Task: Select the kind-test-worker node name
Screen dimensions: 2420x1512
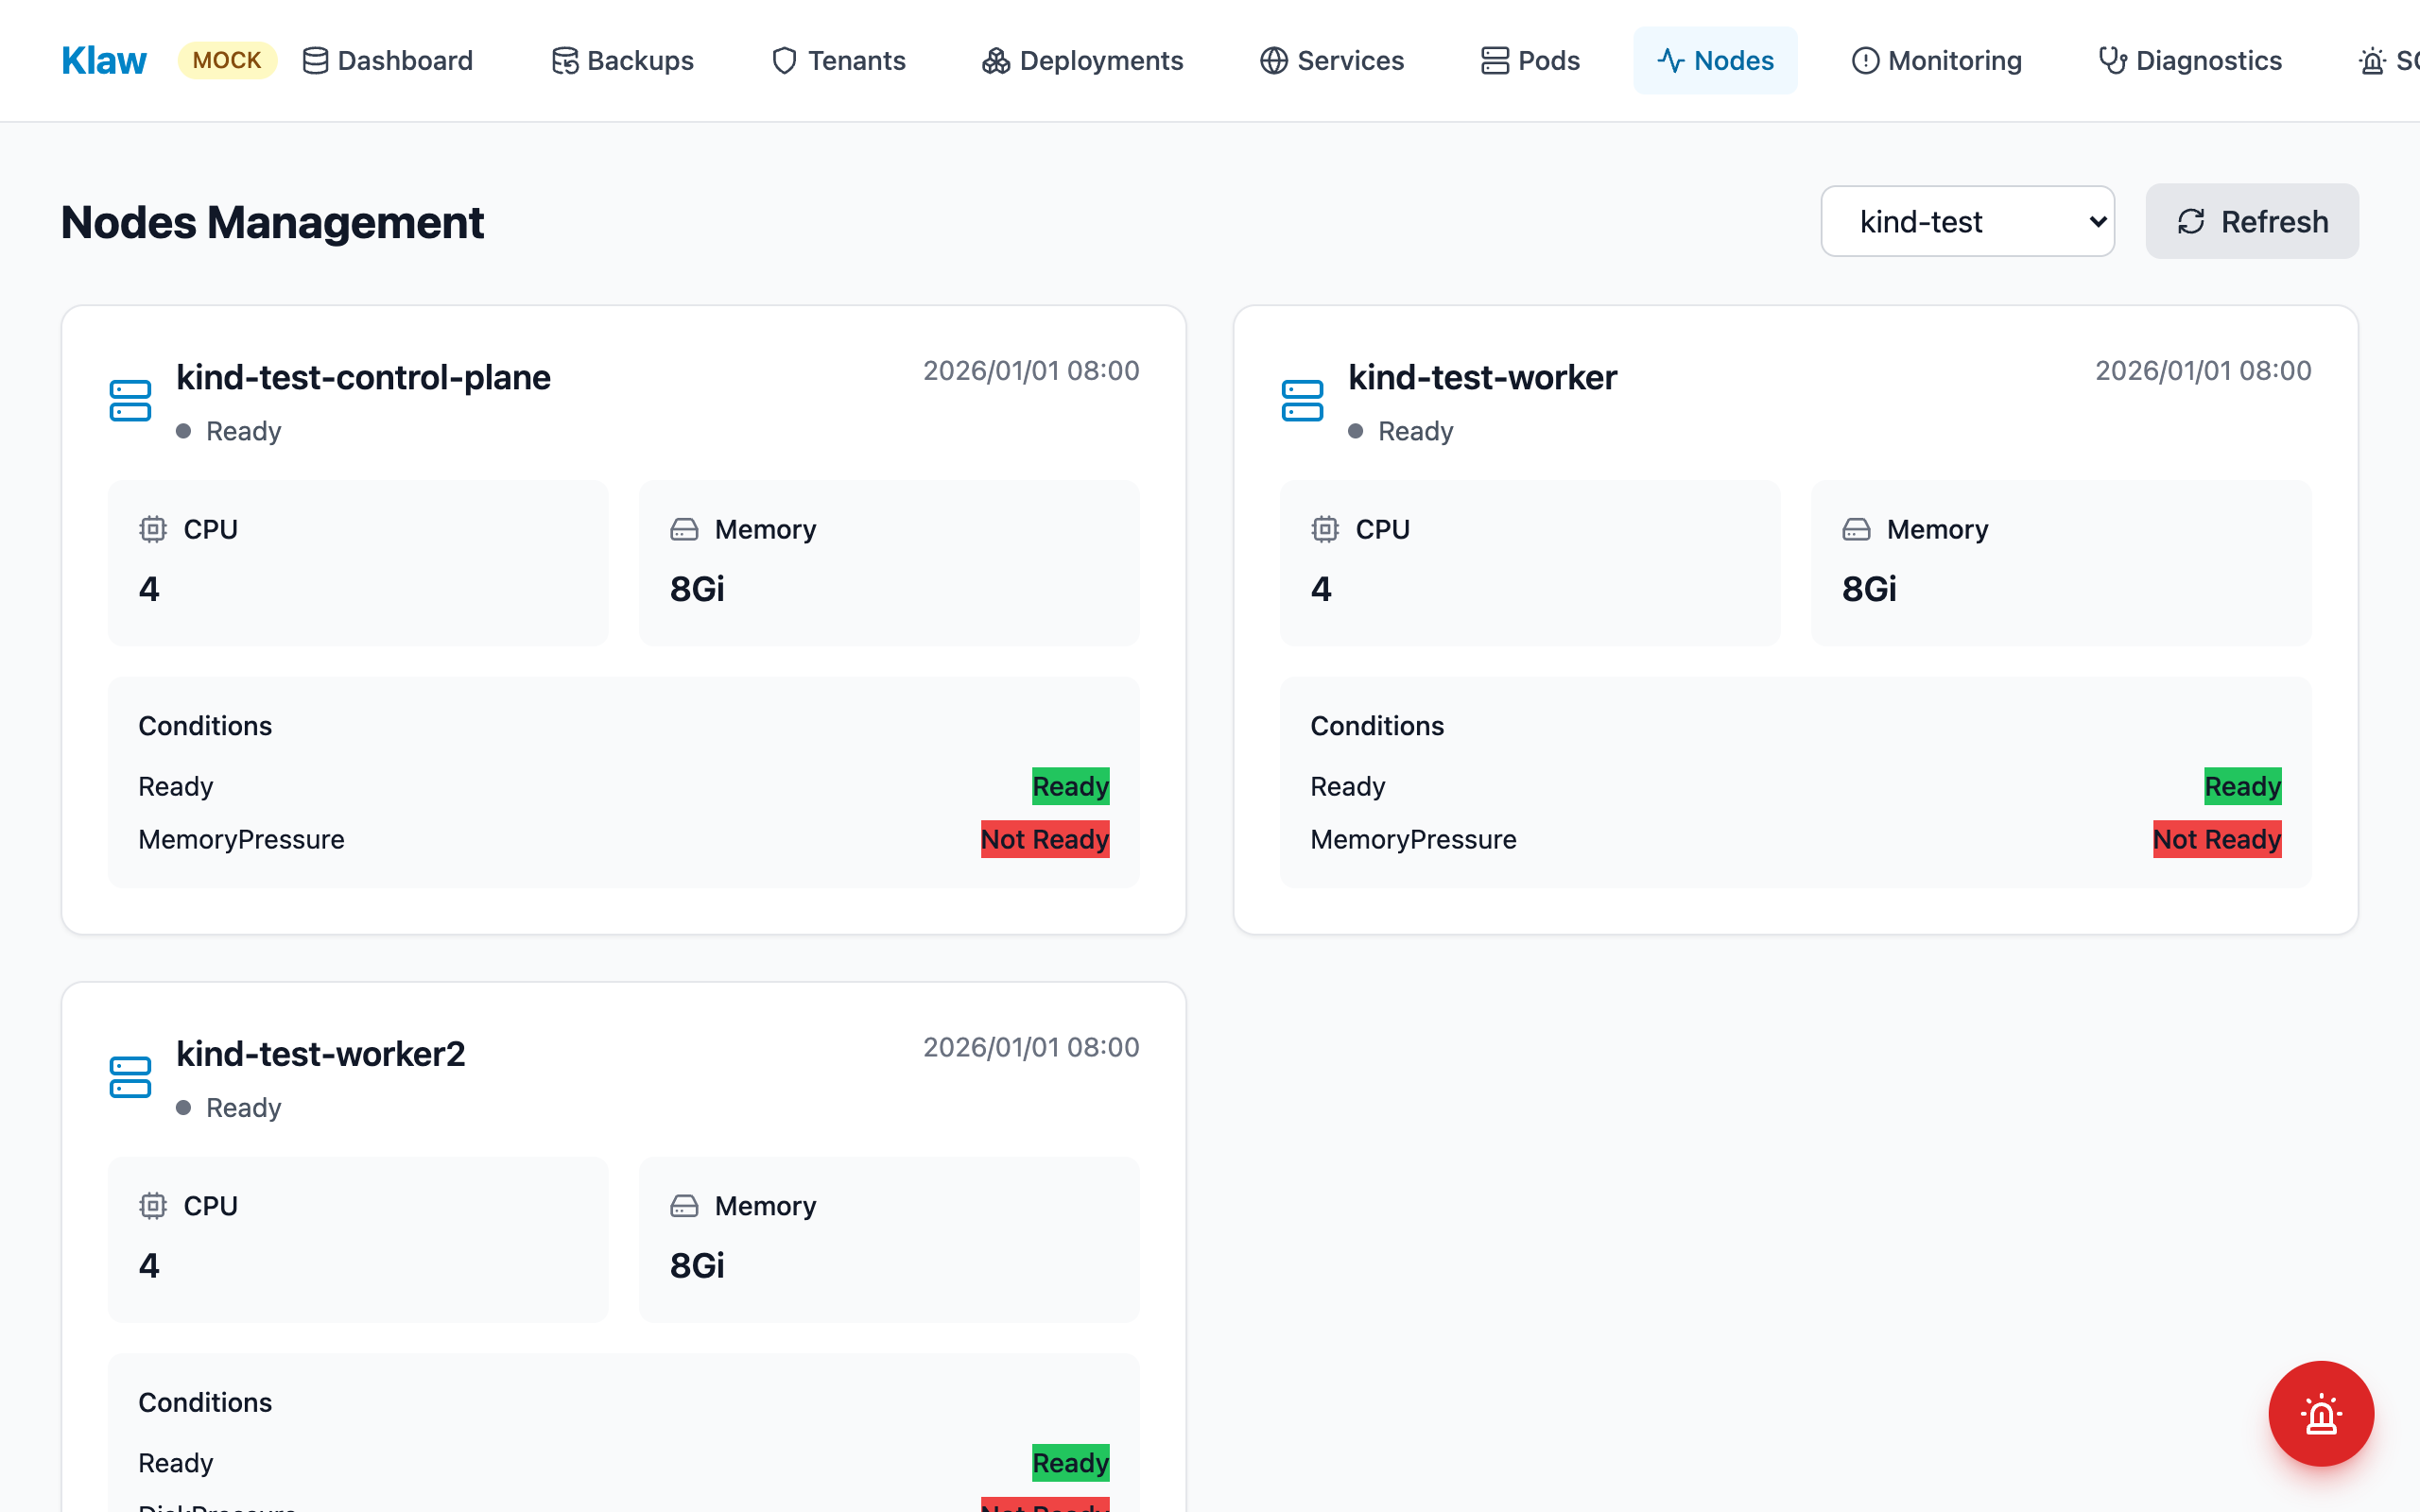Action: [x=1482, y=377]
